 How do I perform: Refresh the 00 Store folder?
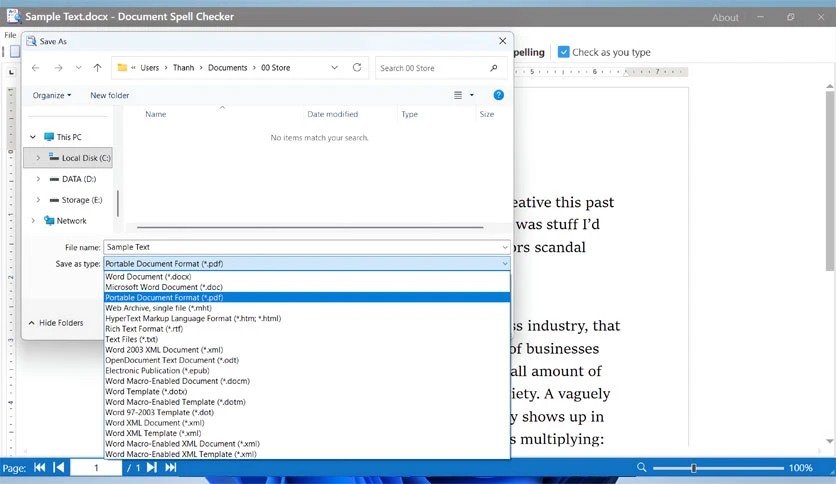(x=357, y=68)
